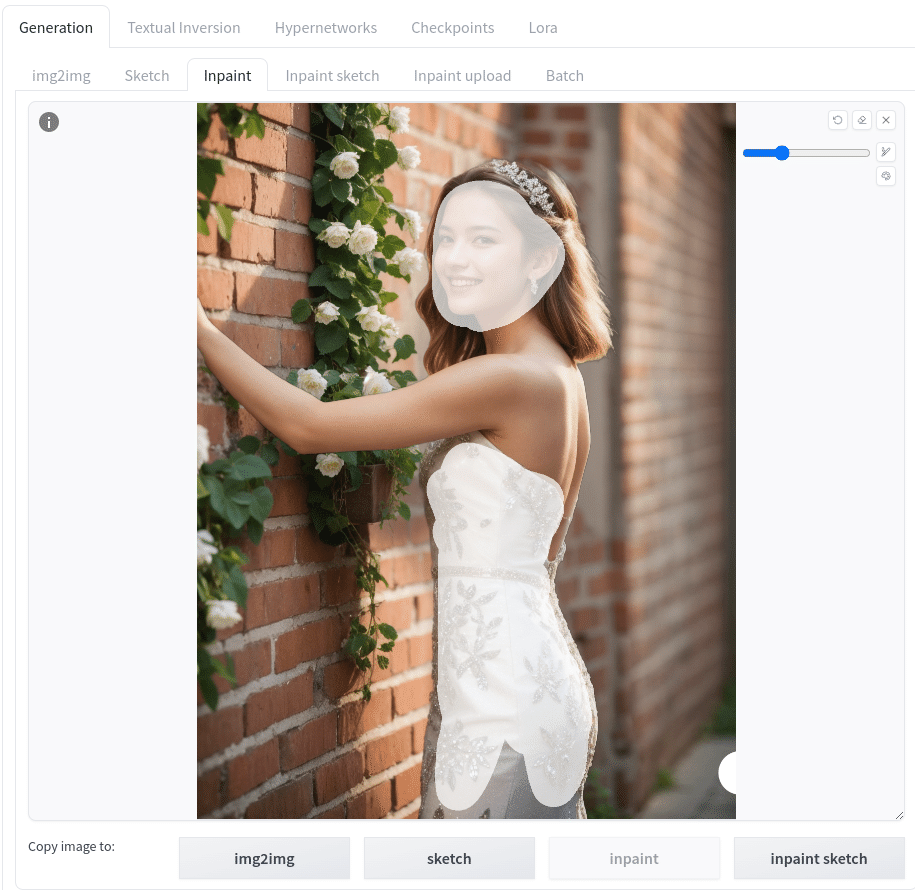The width and height of the screenshot is (915, 890).
Task: Click the canvas resize handle corner
Action: click(x=899, y=815)
